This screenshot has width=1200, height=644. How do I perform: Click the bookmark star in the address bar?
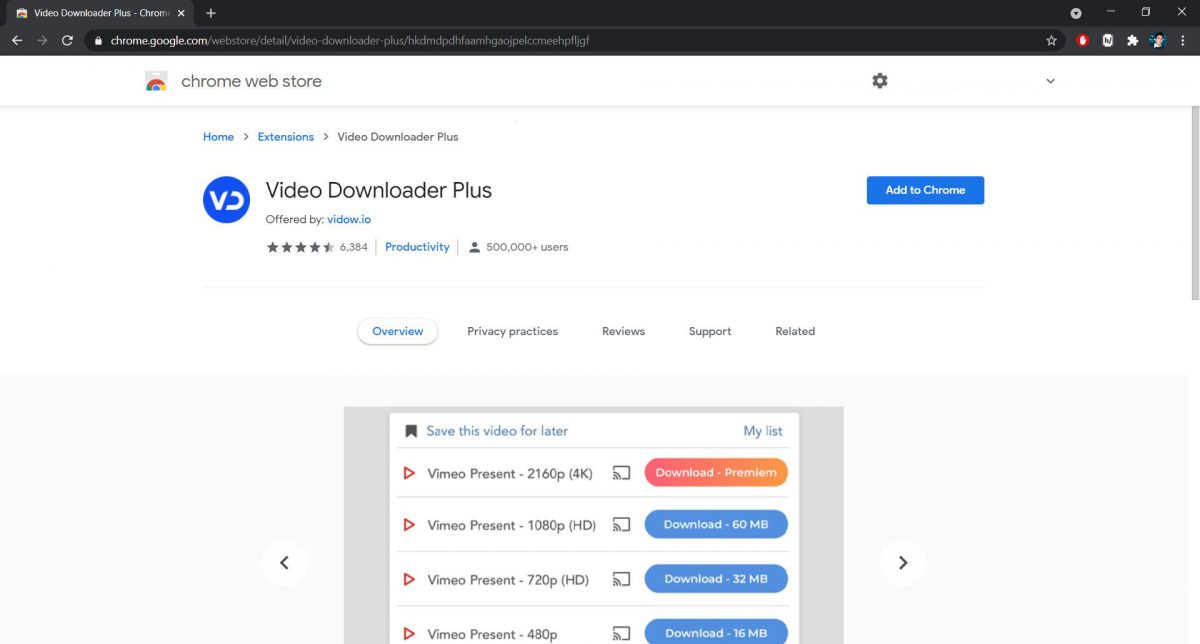[x=1051, y=40]
